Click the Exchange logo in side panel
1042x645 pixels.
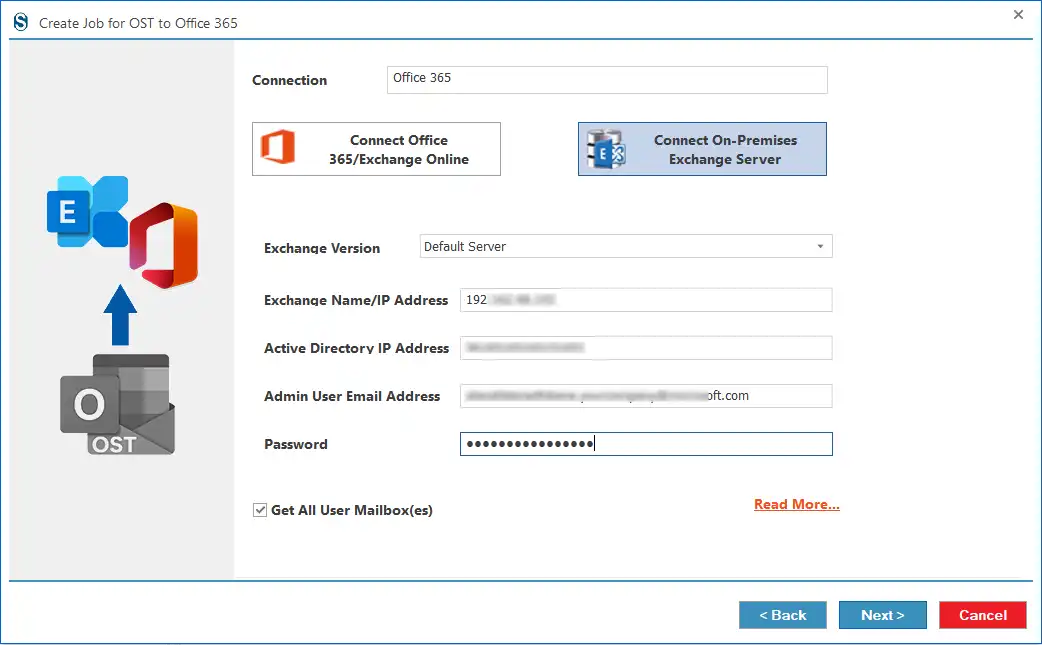(87, 211)
